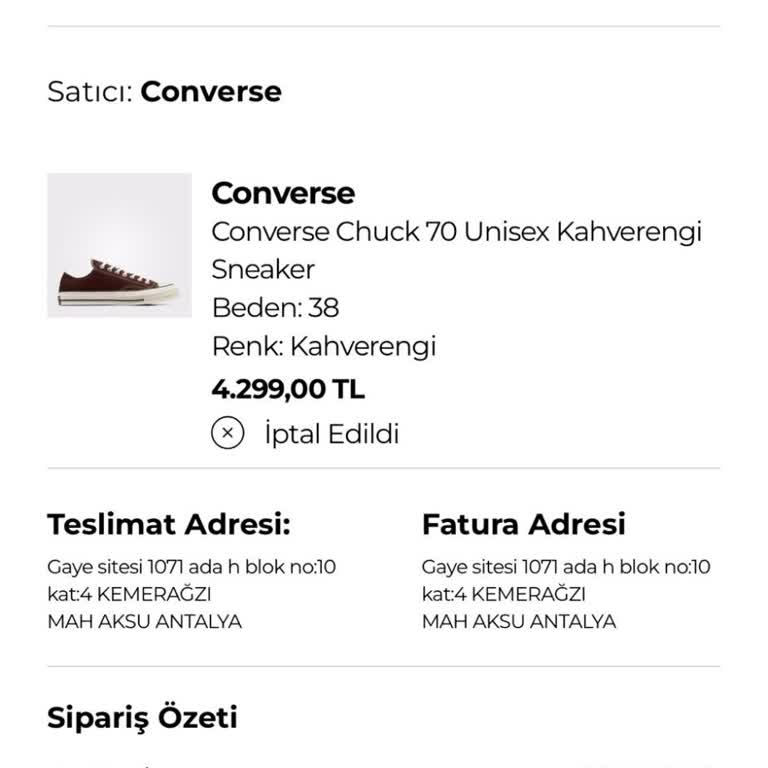Open the Converse seller name link
The height and width of the screenshot is (768, 768).
(211, 92)
